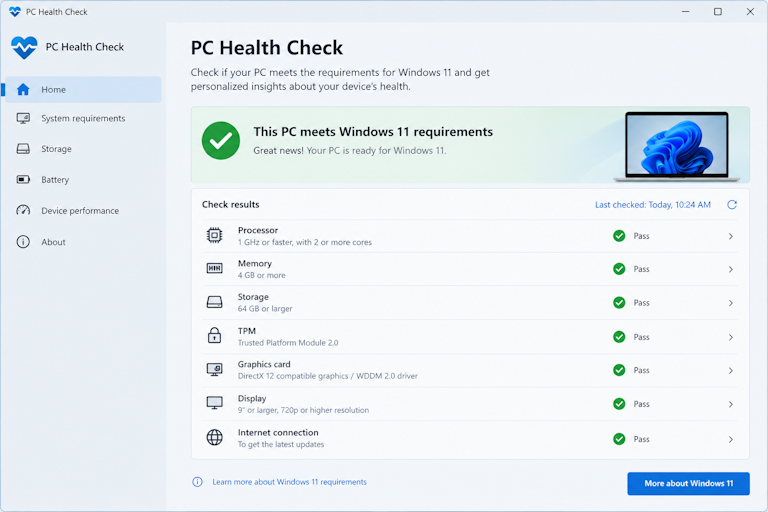
Task: Click the Storage drive icon in sidebar
Action: [23, 148]
